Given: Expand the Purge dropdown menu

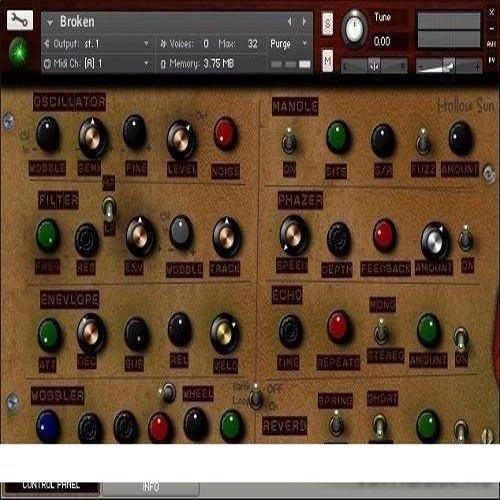Looking at the screenshot, I should pyautogui.click(x=289, y=44).
